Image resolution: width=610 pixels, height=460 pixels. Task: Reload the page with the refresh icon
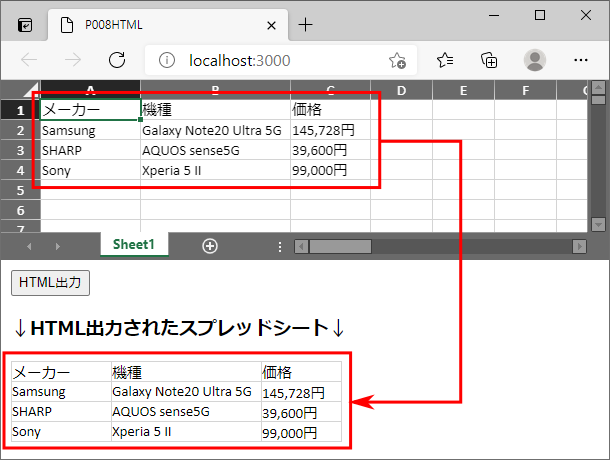coord(117,60)
